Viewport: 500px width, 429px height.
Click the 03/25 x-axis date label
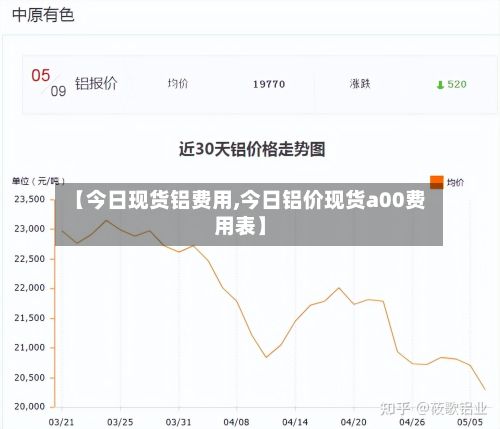pos(120,422)
